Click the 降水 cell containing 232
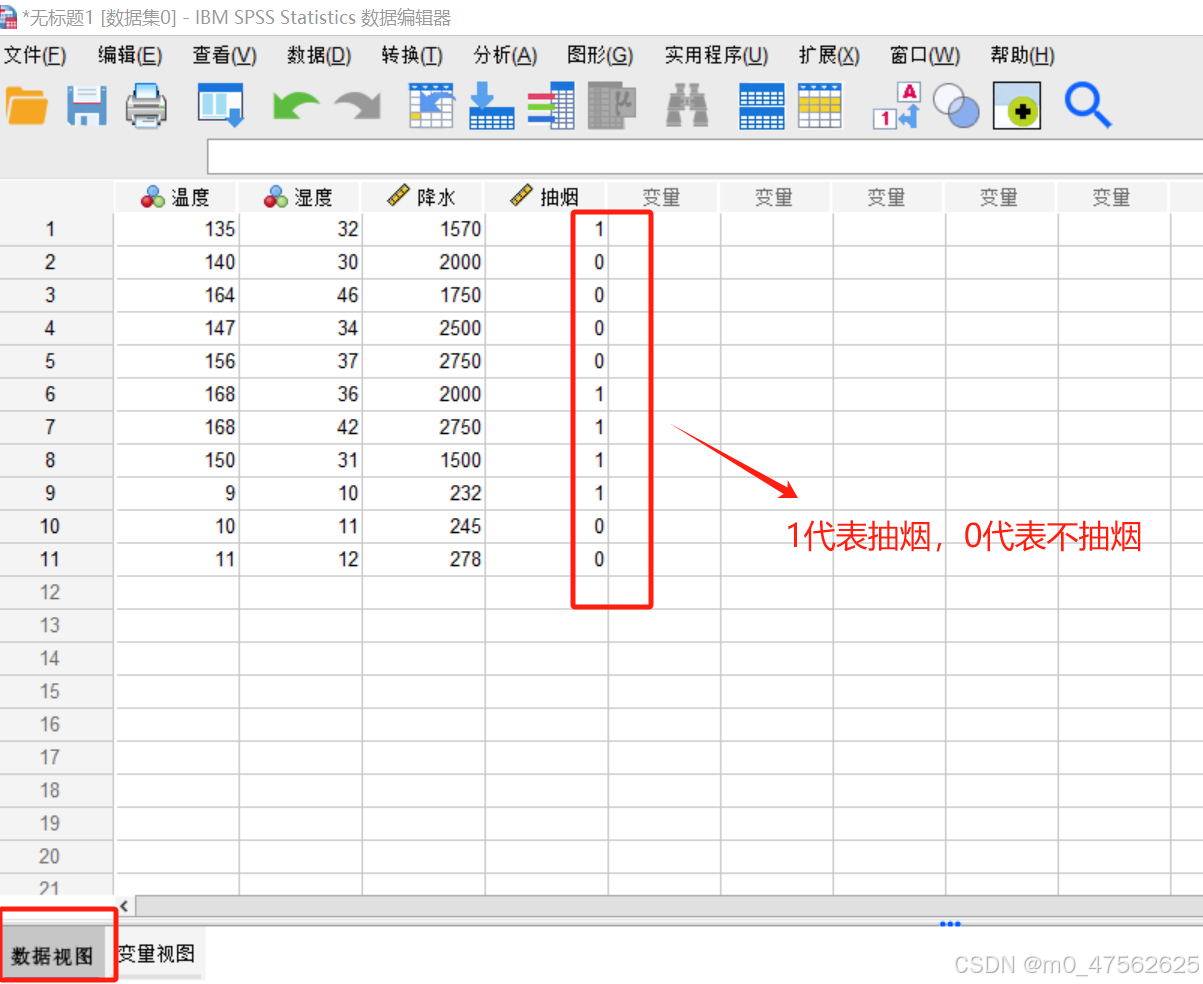Screen dimensions: 1203x984 (x=423, y=493)
